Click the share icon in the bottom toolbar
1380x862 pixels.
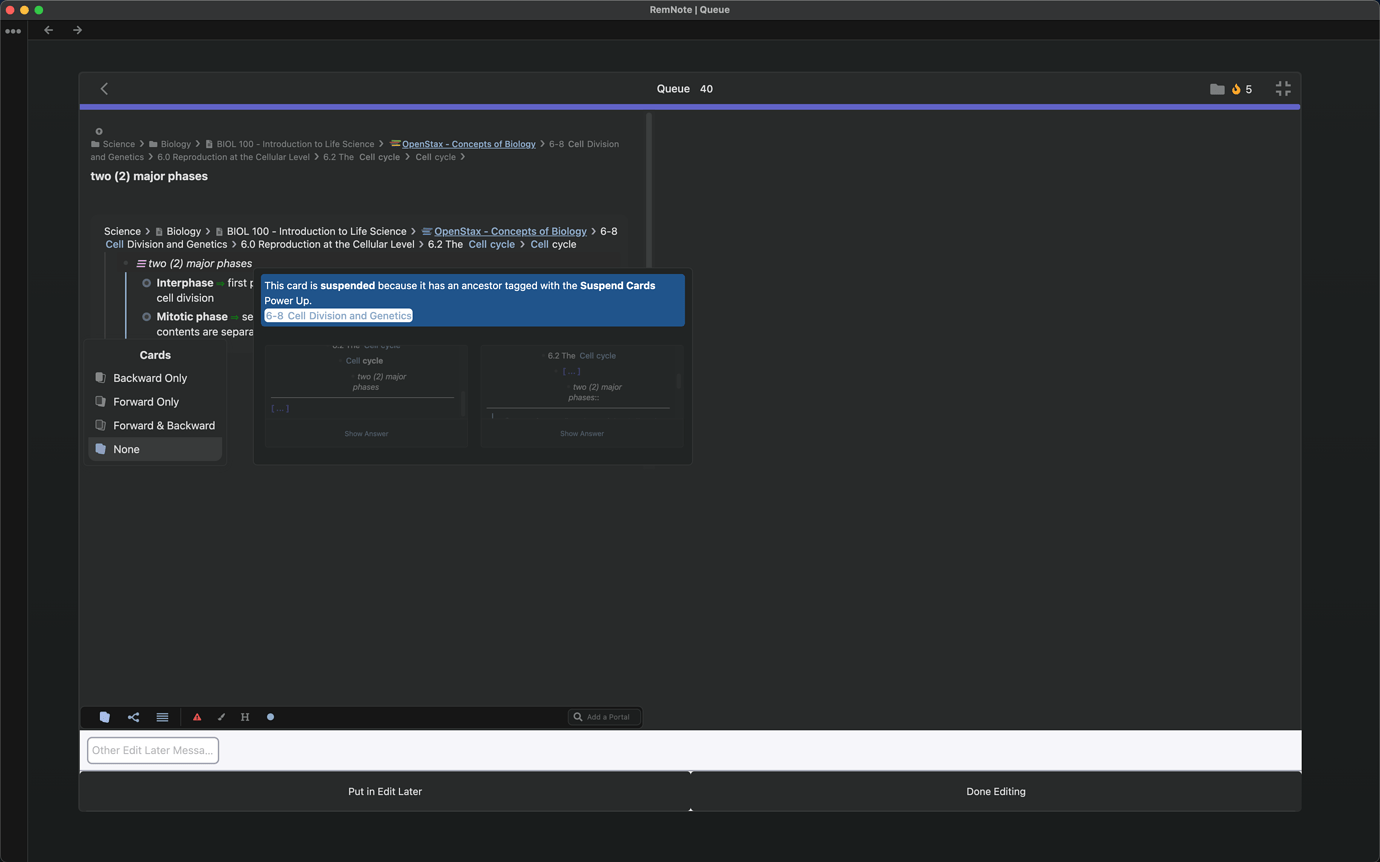tap(133, 717)
